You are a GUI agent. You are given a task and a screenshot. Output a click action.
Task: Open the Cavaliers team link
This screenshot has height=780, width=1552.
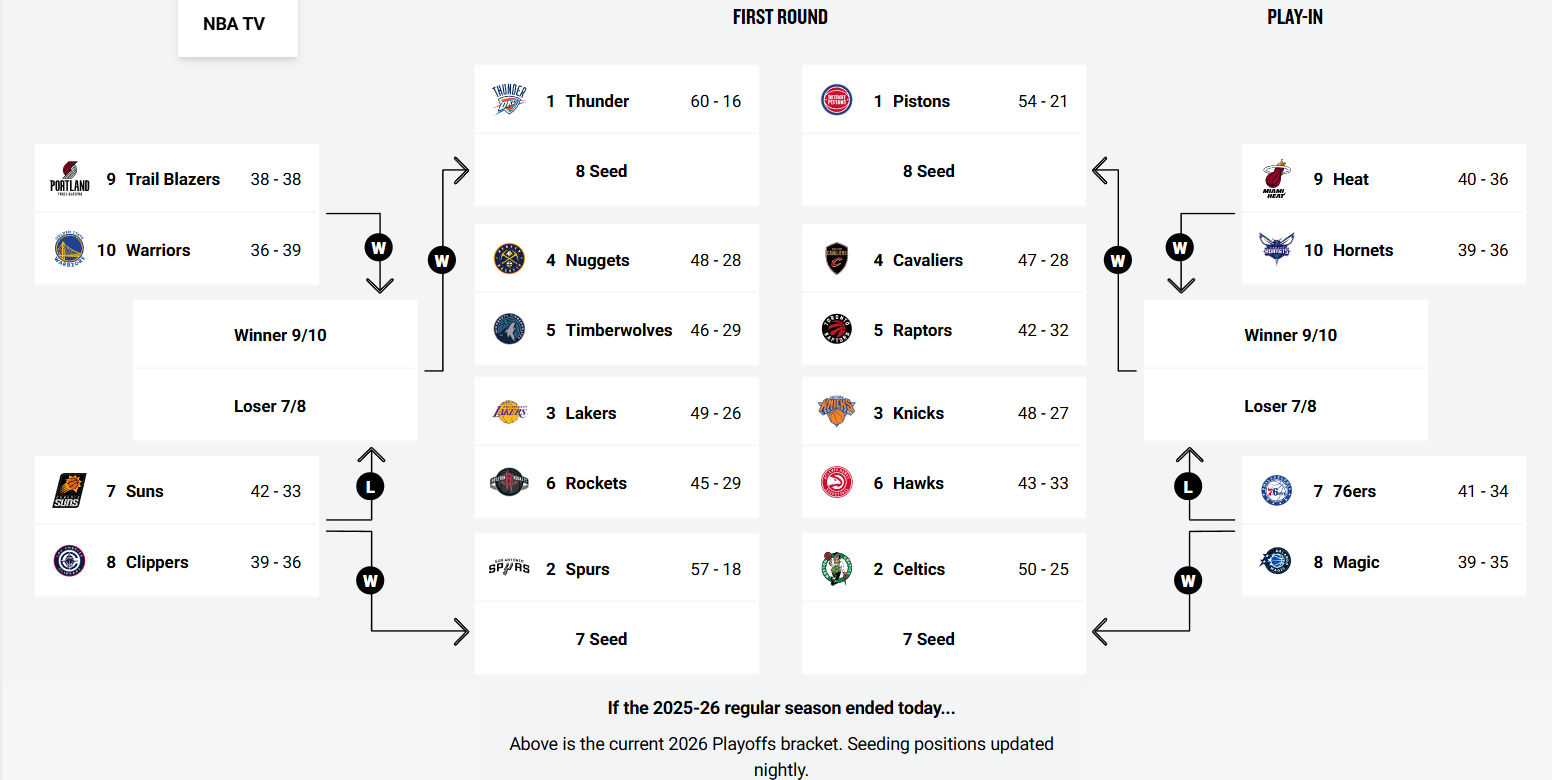pyautogui.click(x=927, y=260)
